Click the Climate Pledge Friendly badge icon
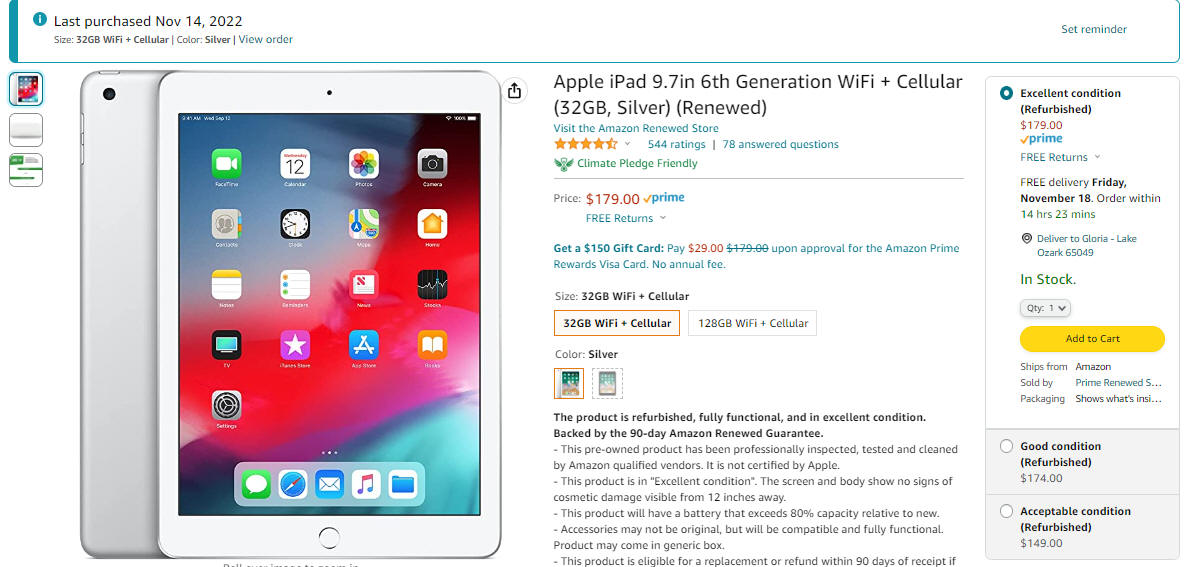This screenshot has width=1189, height=567. (563, 164)
